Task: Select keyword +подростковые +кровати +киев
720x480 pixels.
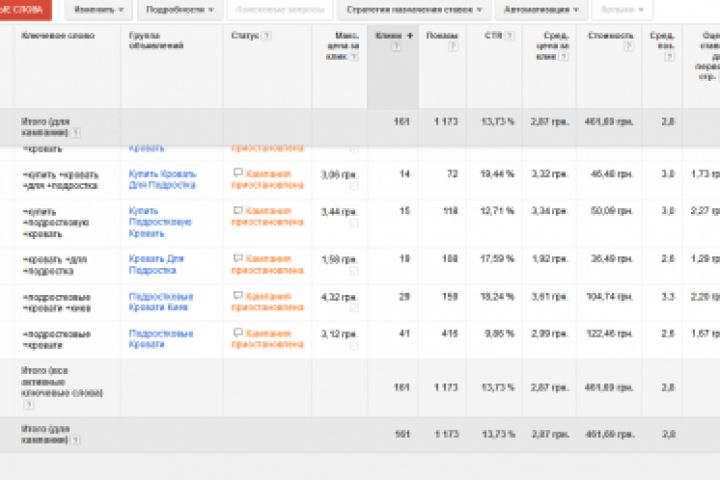Action: pos(56,303)
